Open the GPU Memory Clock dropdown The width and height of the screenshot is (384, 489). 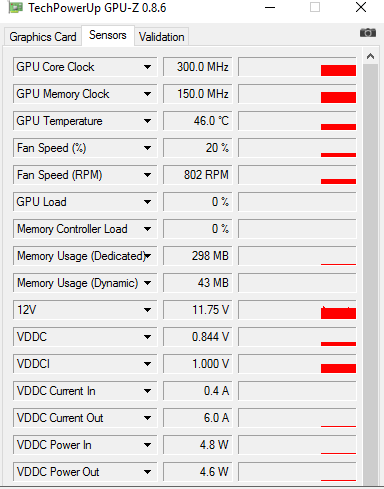(x=147, y=94)
